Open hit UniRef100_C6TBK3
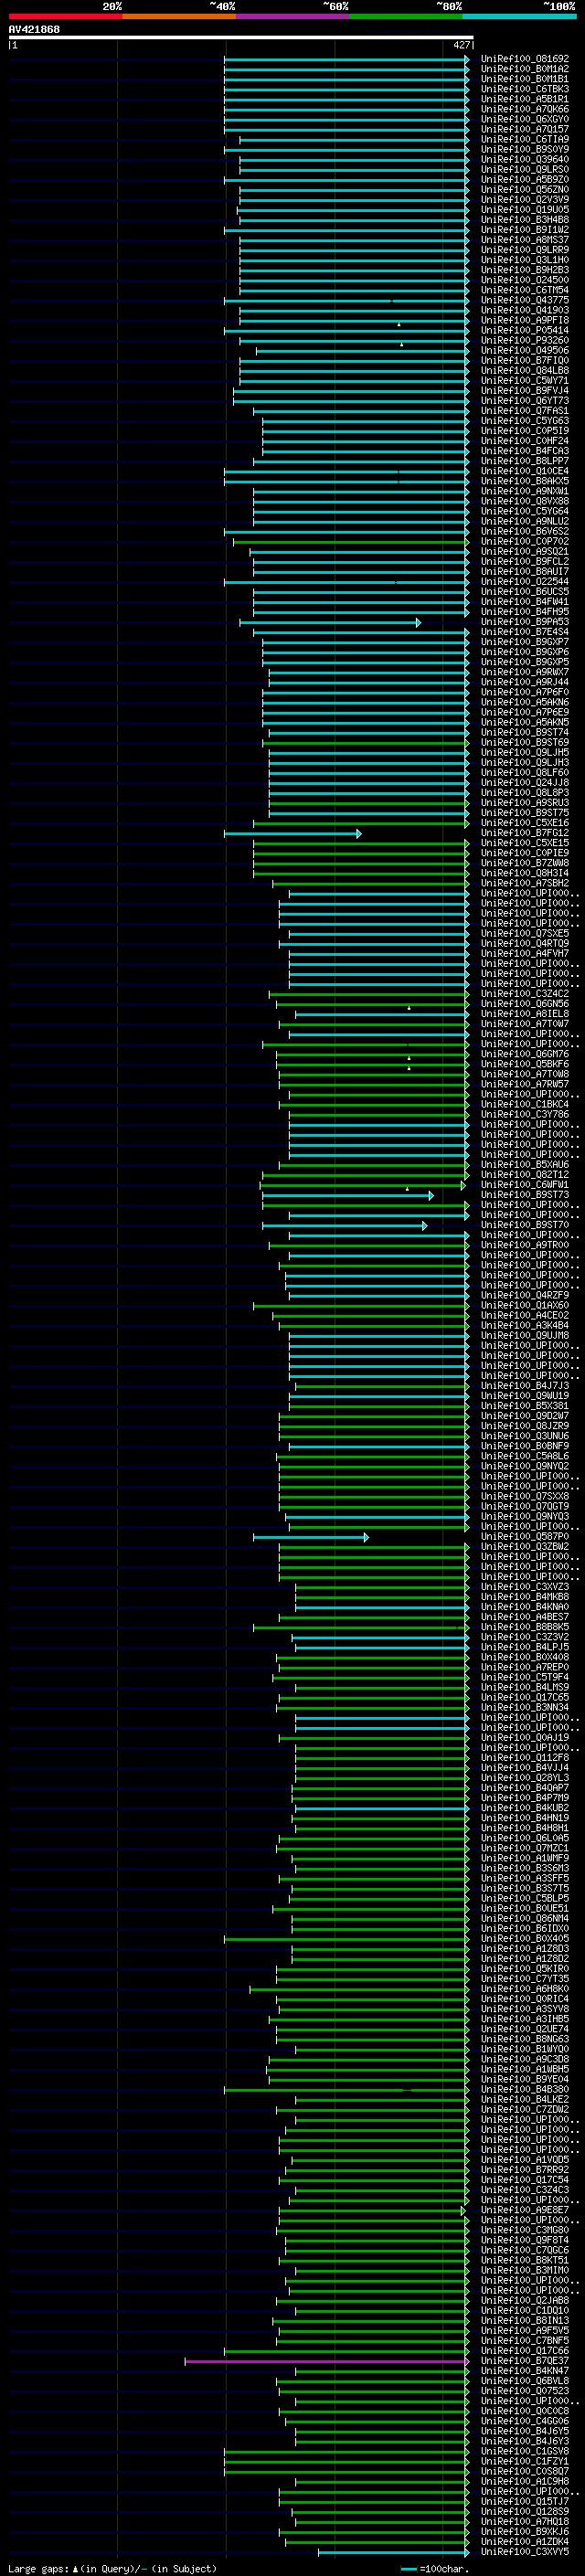The image size is (585, 2576). [524, 89]
